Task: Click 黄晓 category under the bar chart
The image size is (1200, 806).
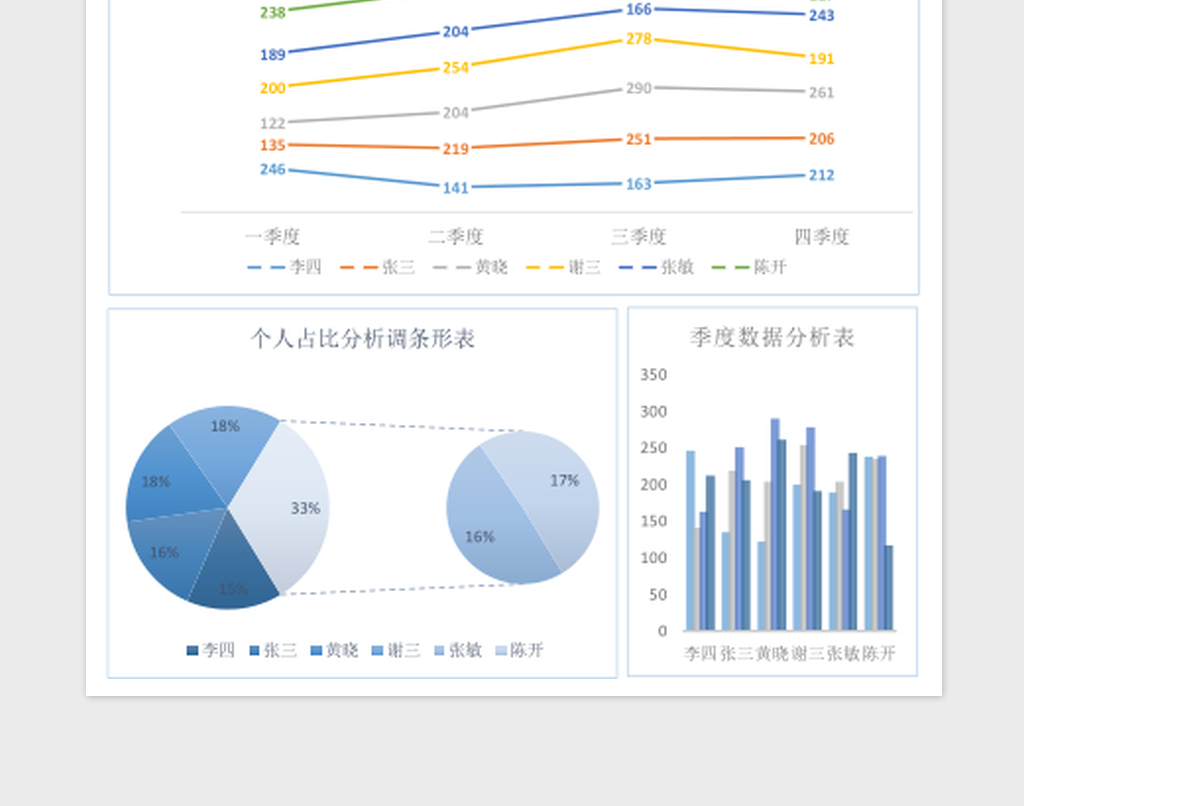Action: [x=772, y=654]
